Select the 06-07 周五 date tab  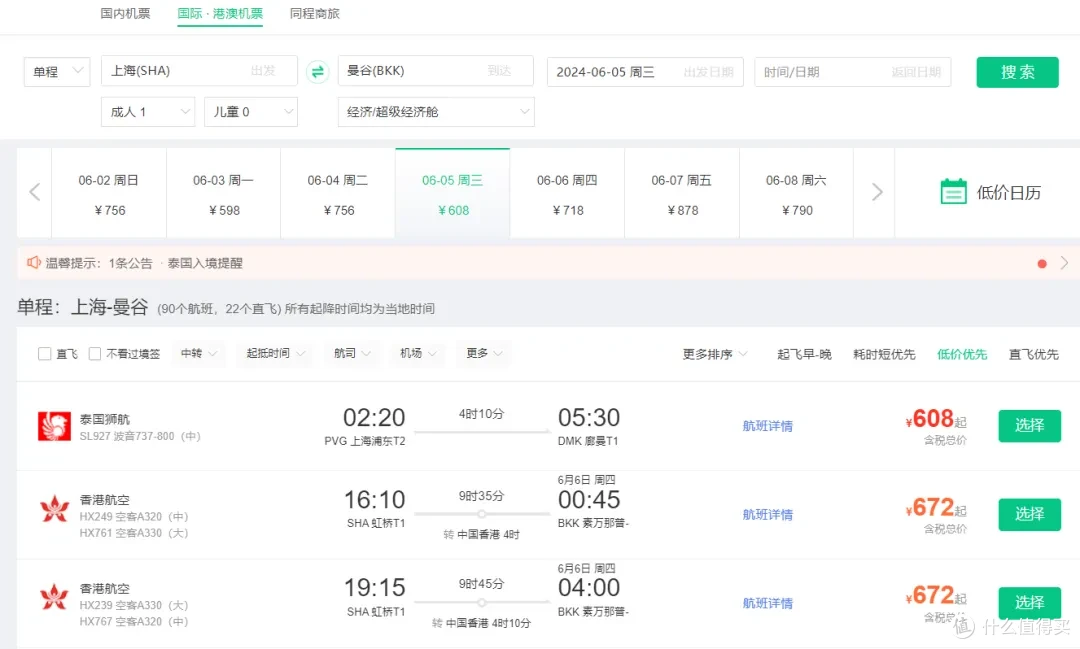(682, 194)
